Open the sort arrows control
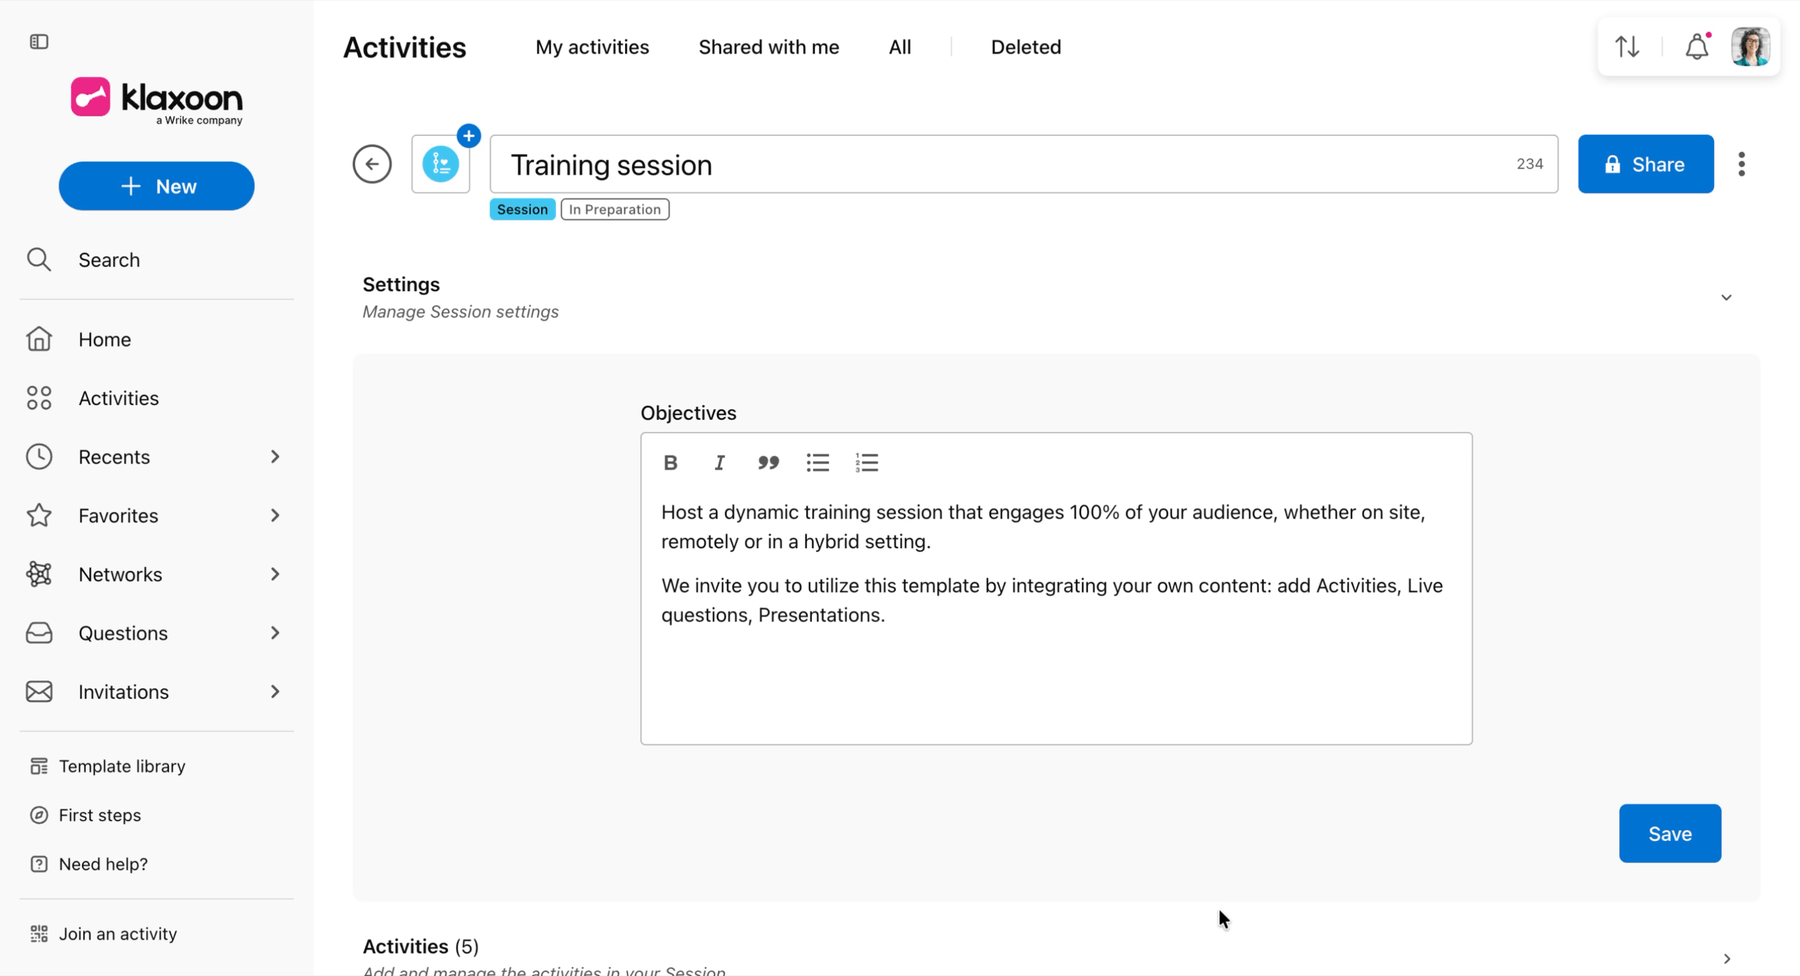This screenshot has height=976, width=1800. (x=1627, y=46)
